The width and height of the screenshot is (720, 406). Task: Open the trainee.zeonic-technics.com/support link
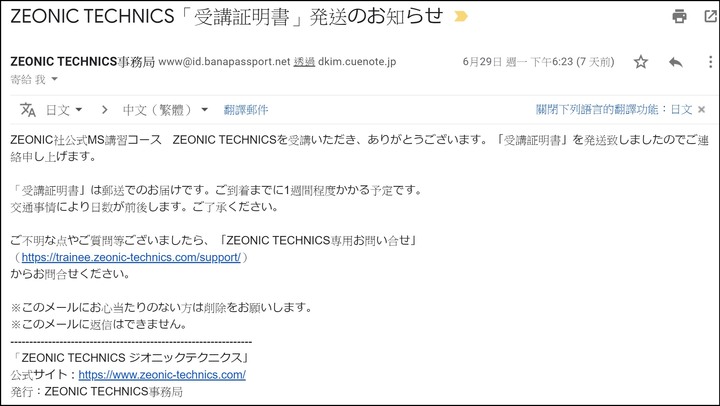[131, 257]
